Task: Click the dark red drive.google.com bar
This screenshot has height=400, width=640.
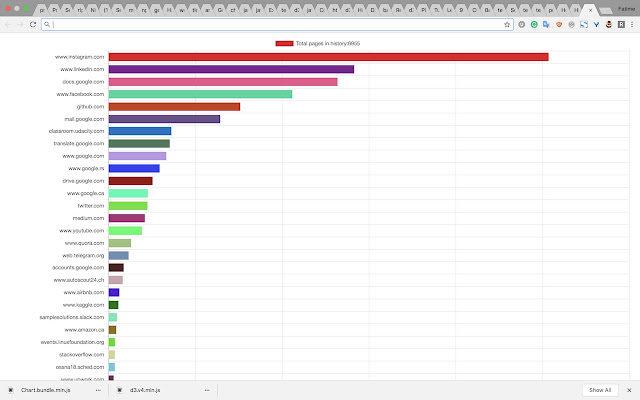Action: point(131,181)
